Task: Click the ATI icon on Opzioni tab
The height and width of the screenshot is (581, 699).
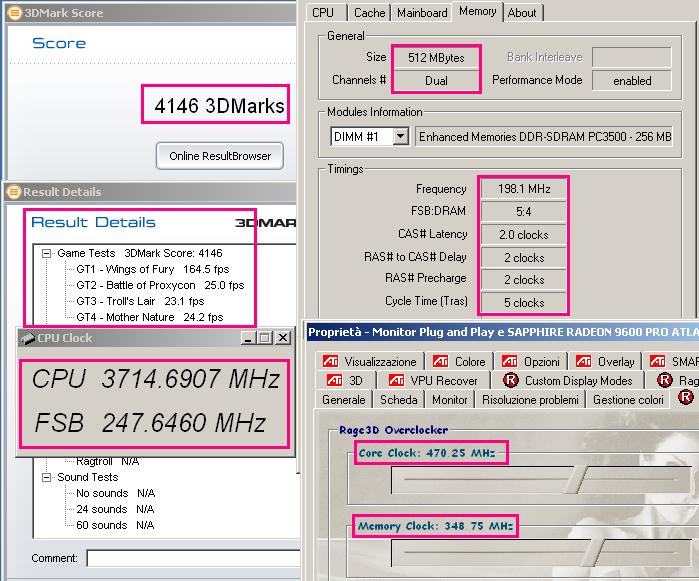Action: pos(510,361)
